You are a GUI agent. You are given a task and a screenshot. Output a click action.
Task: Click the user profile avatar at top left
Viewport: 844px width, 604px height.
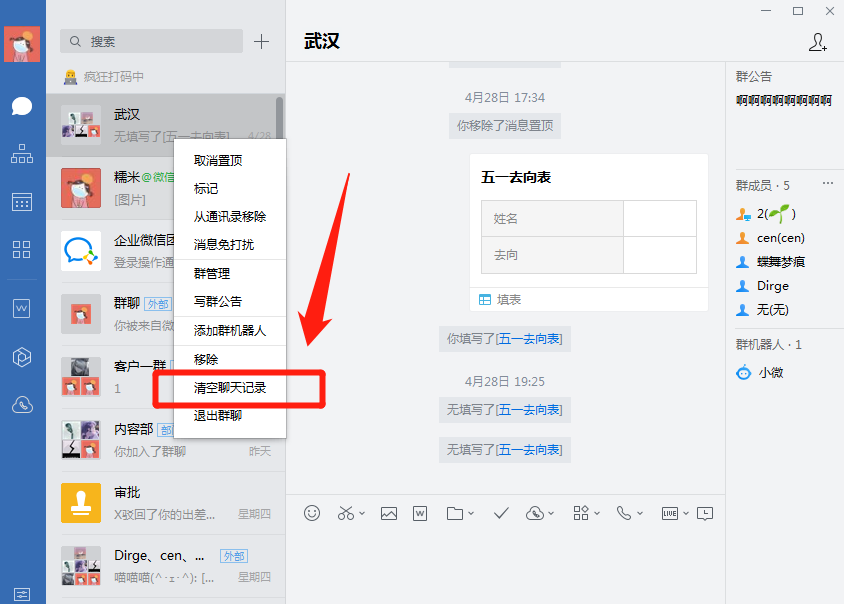click(22, 44)
